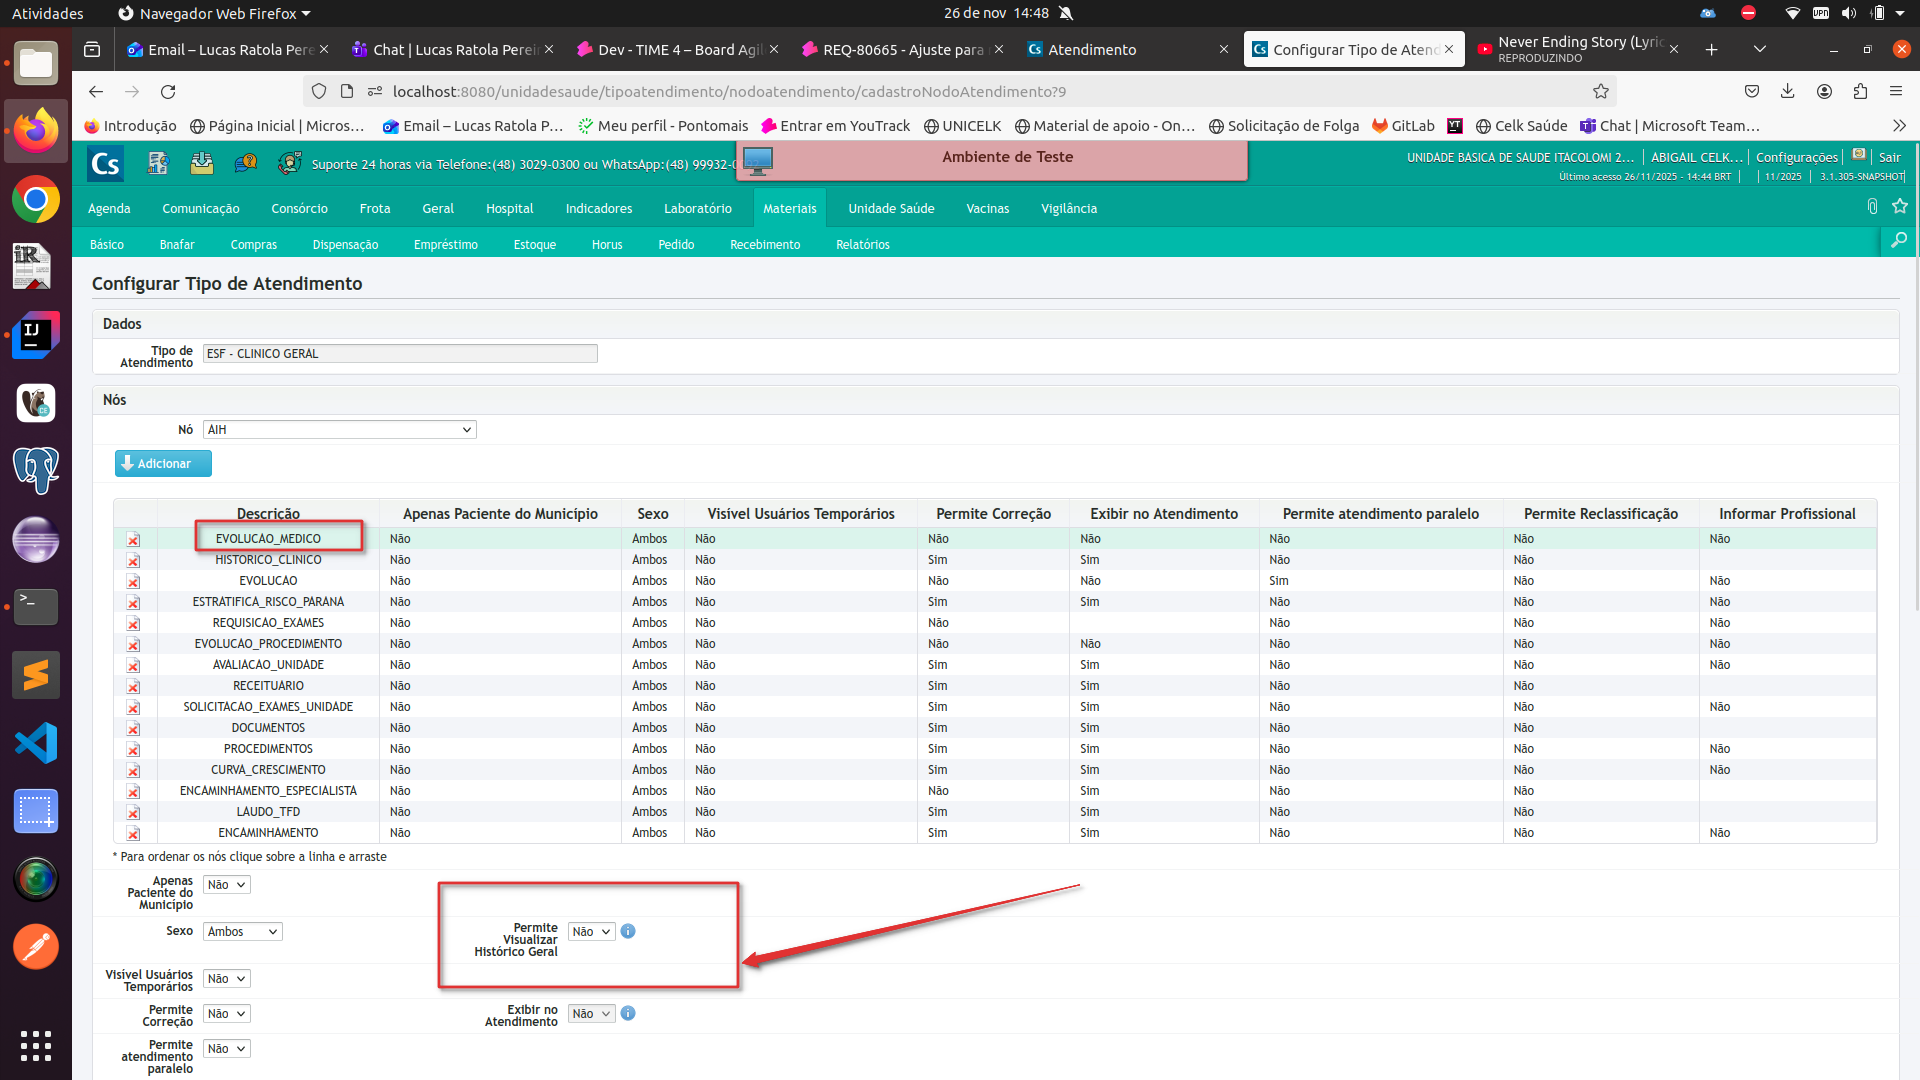Select the Estoque submenu item
The image size is (1920, 1080).
point(534,245)
